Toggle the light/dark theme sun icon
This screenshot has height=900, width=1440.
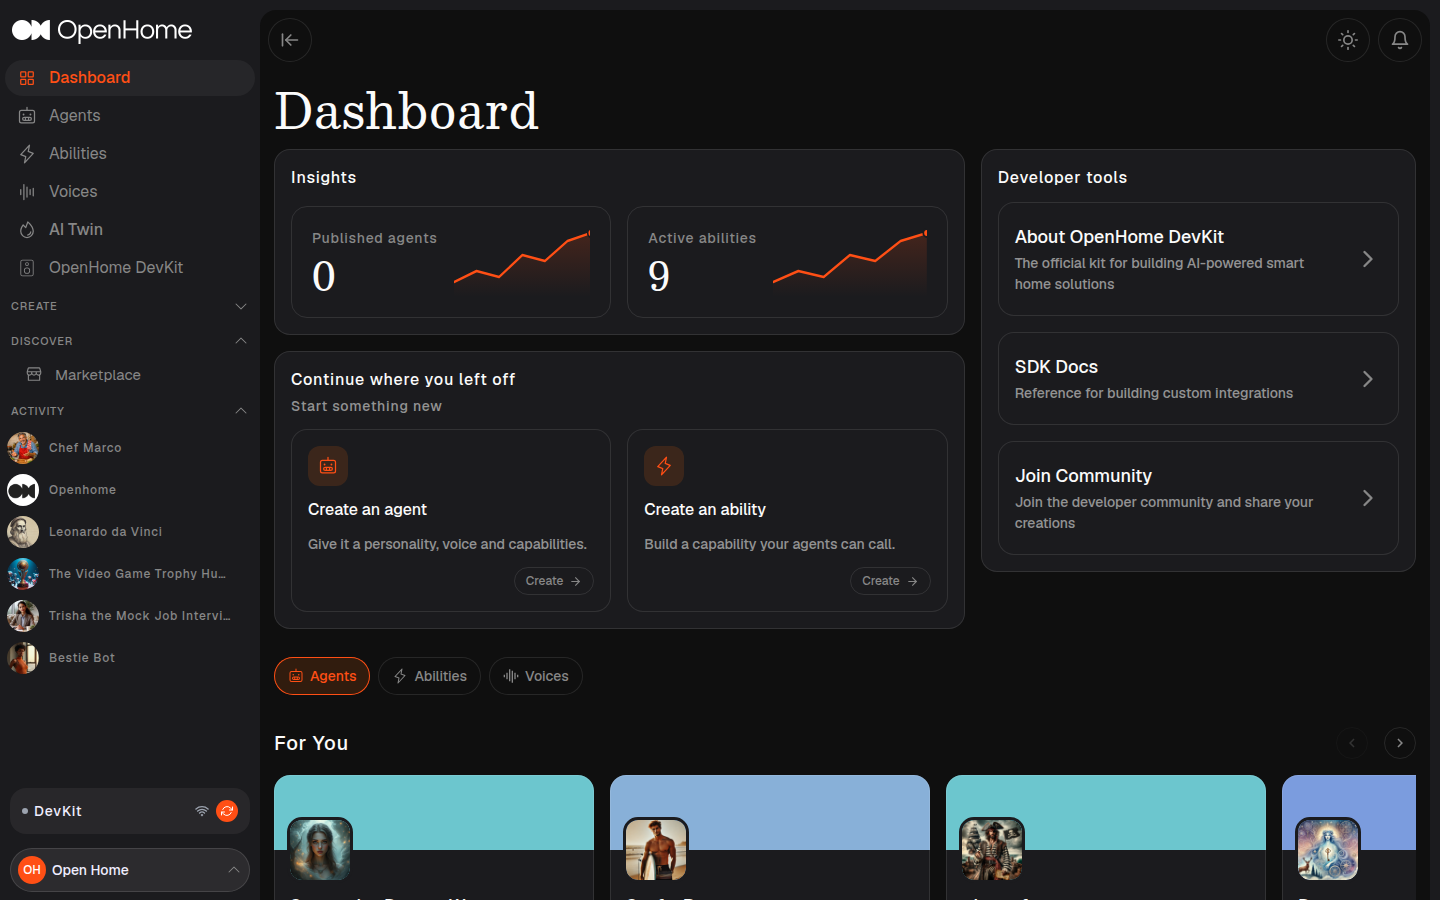pos(1348,40)
